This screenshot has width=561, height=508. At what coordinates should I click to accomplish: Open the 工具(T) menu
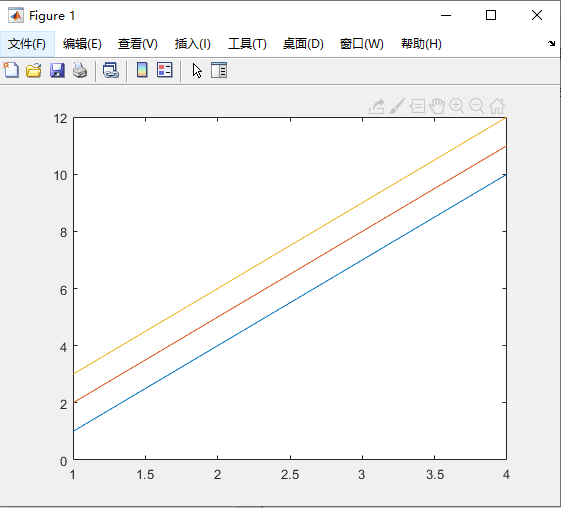(x=247, y=44)
